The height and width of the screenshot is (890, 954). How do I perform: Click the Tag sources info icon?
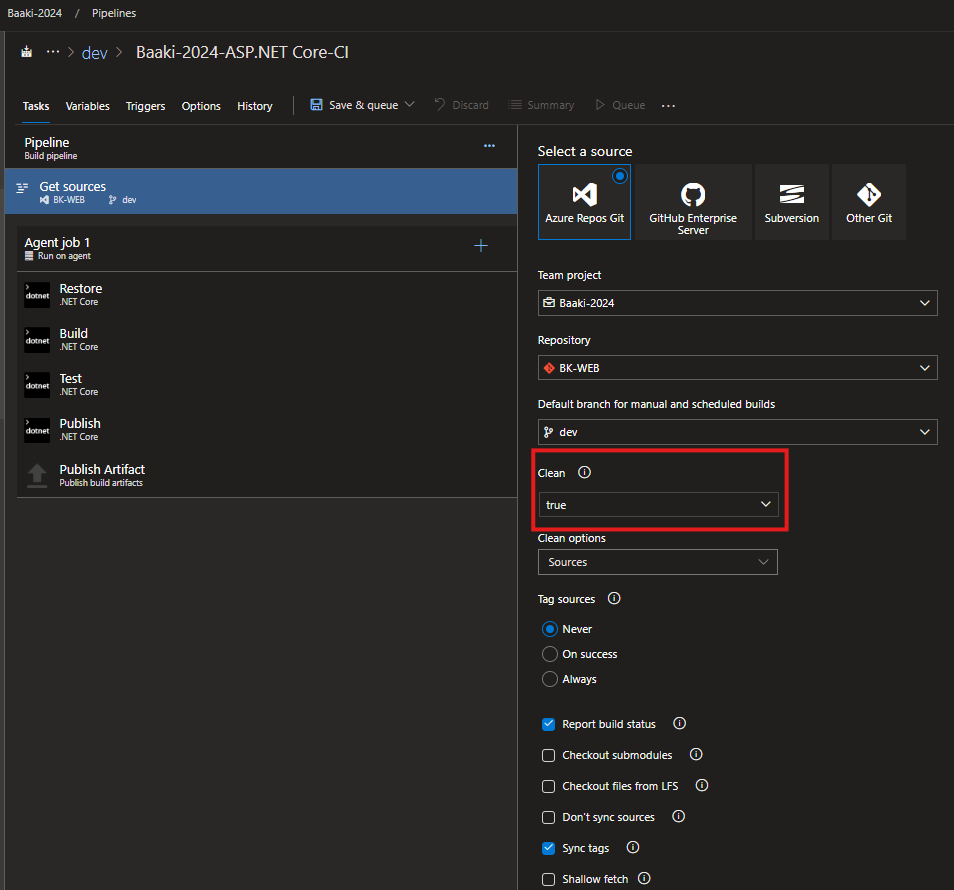(x=614, y=598)
